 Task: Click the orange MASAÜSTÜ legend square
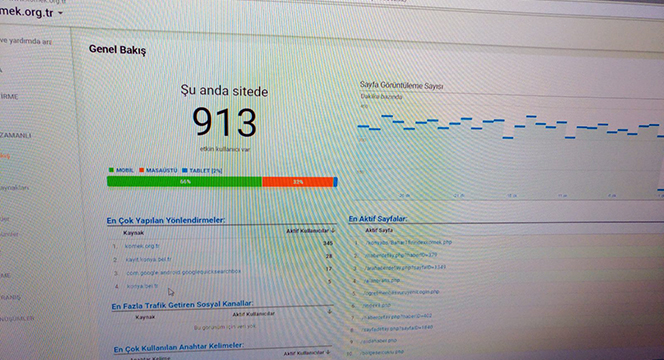141,170
